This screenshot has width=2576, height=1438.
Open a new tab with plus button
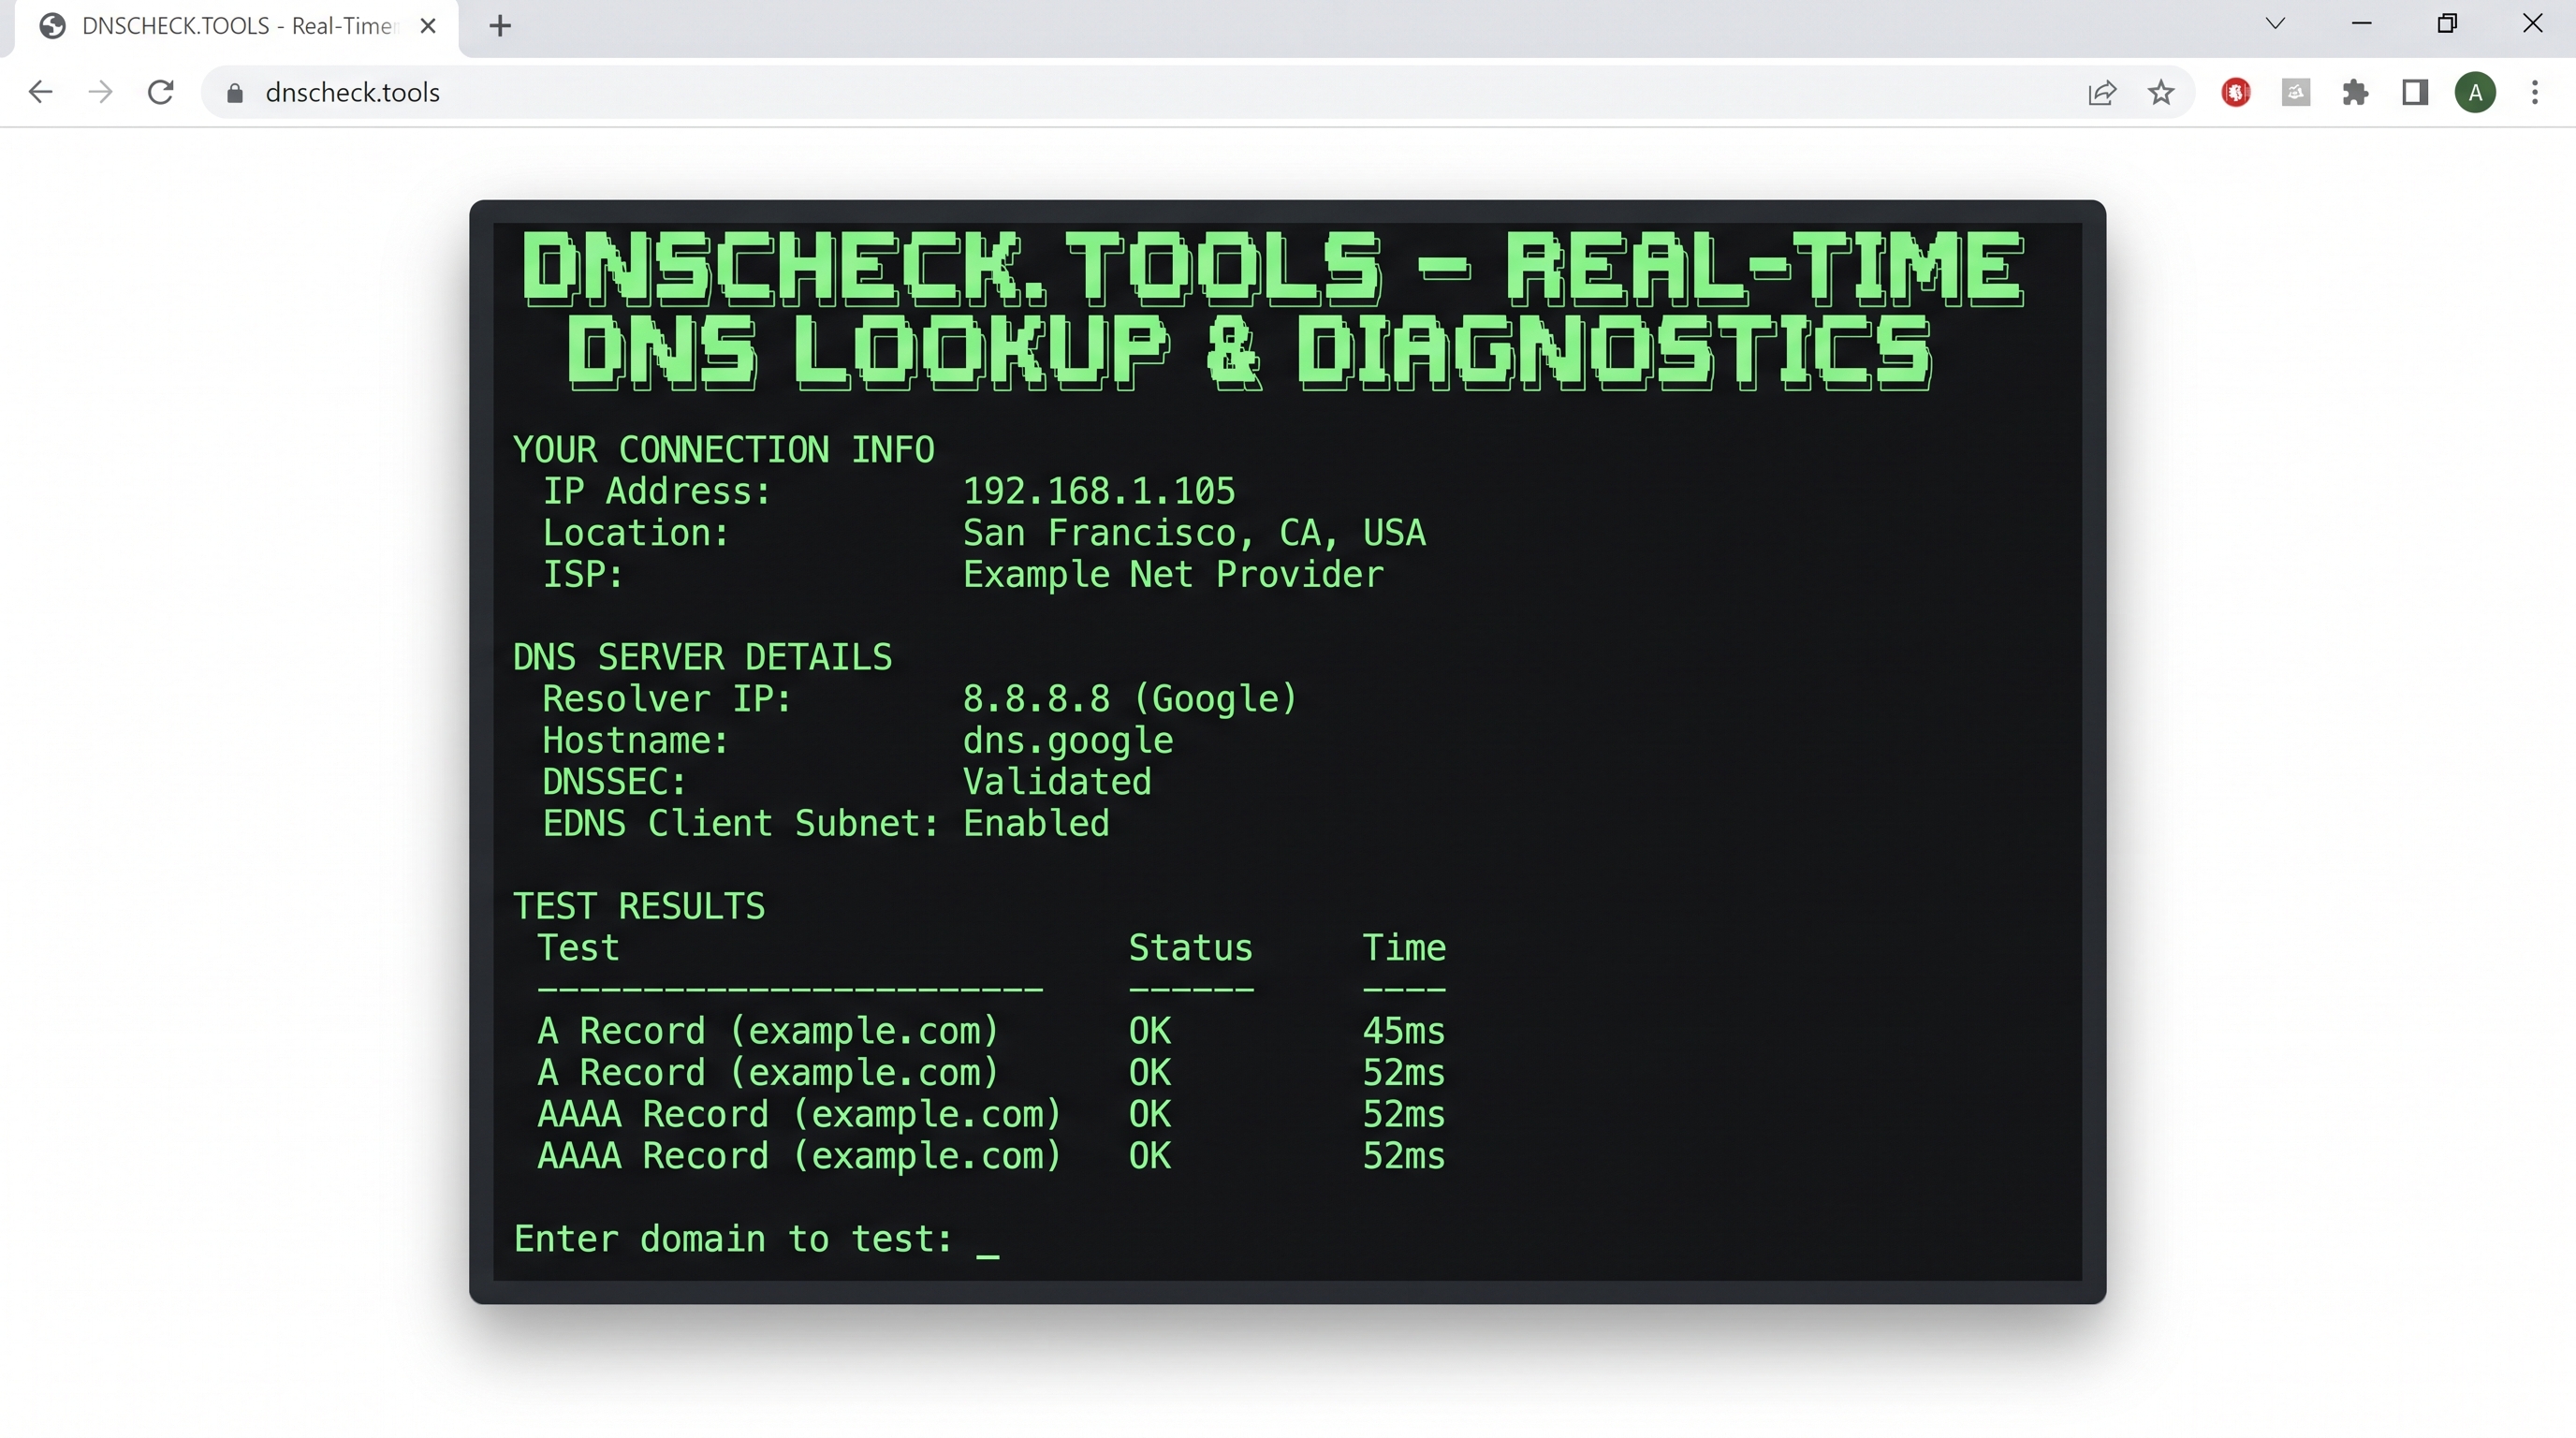click(500, 26)
